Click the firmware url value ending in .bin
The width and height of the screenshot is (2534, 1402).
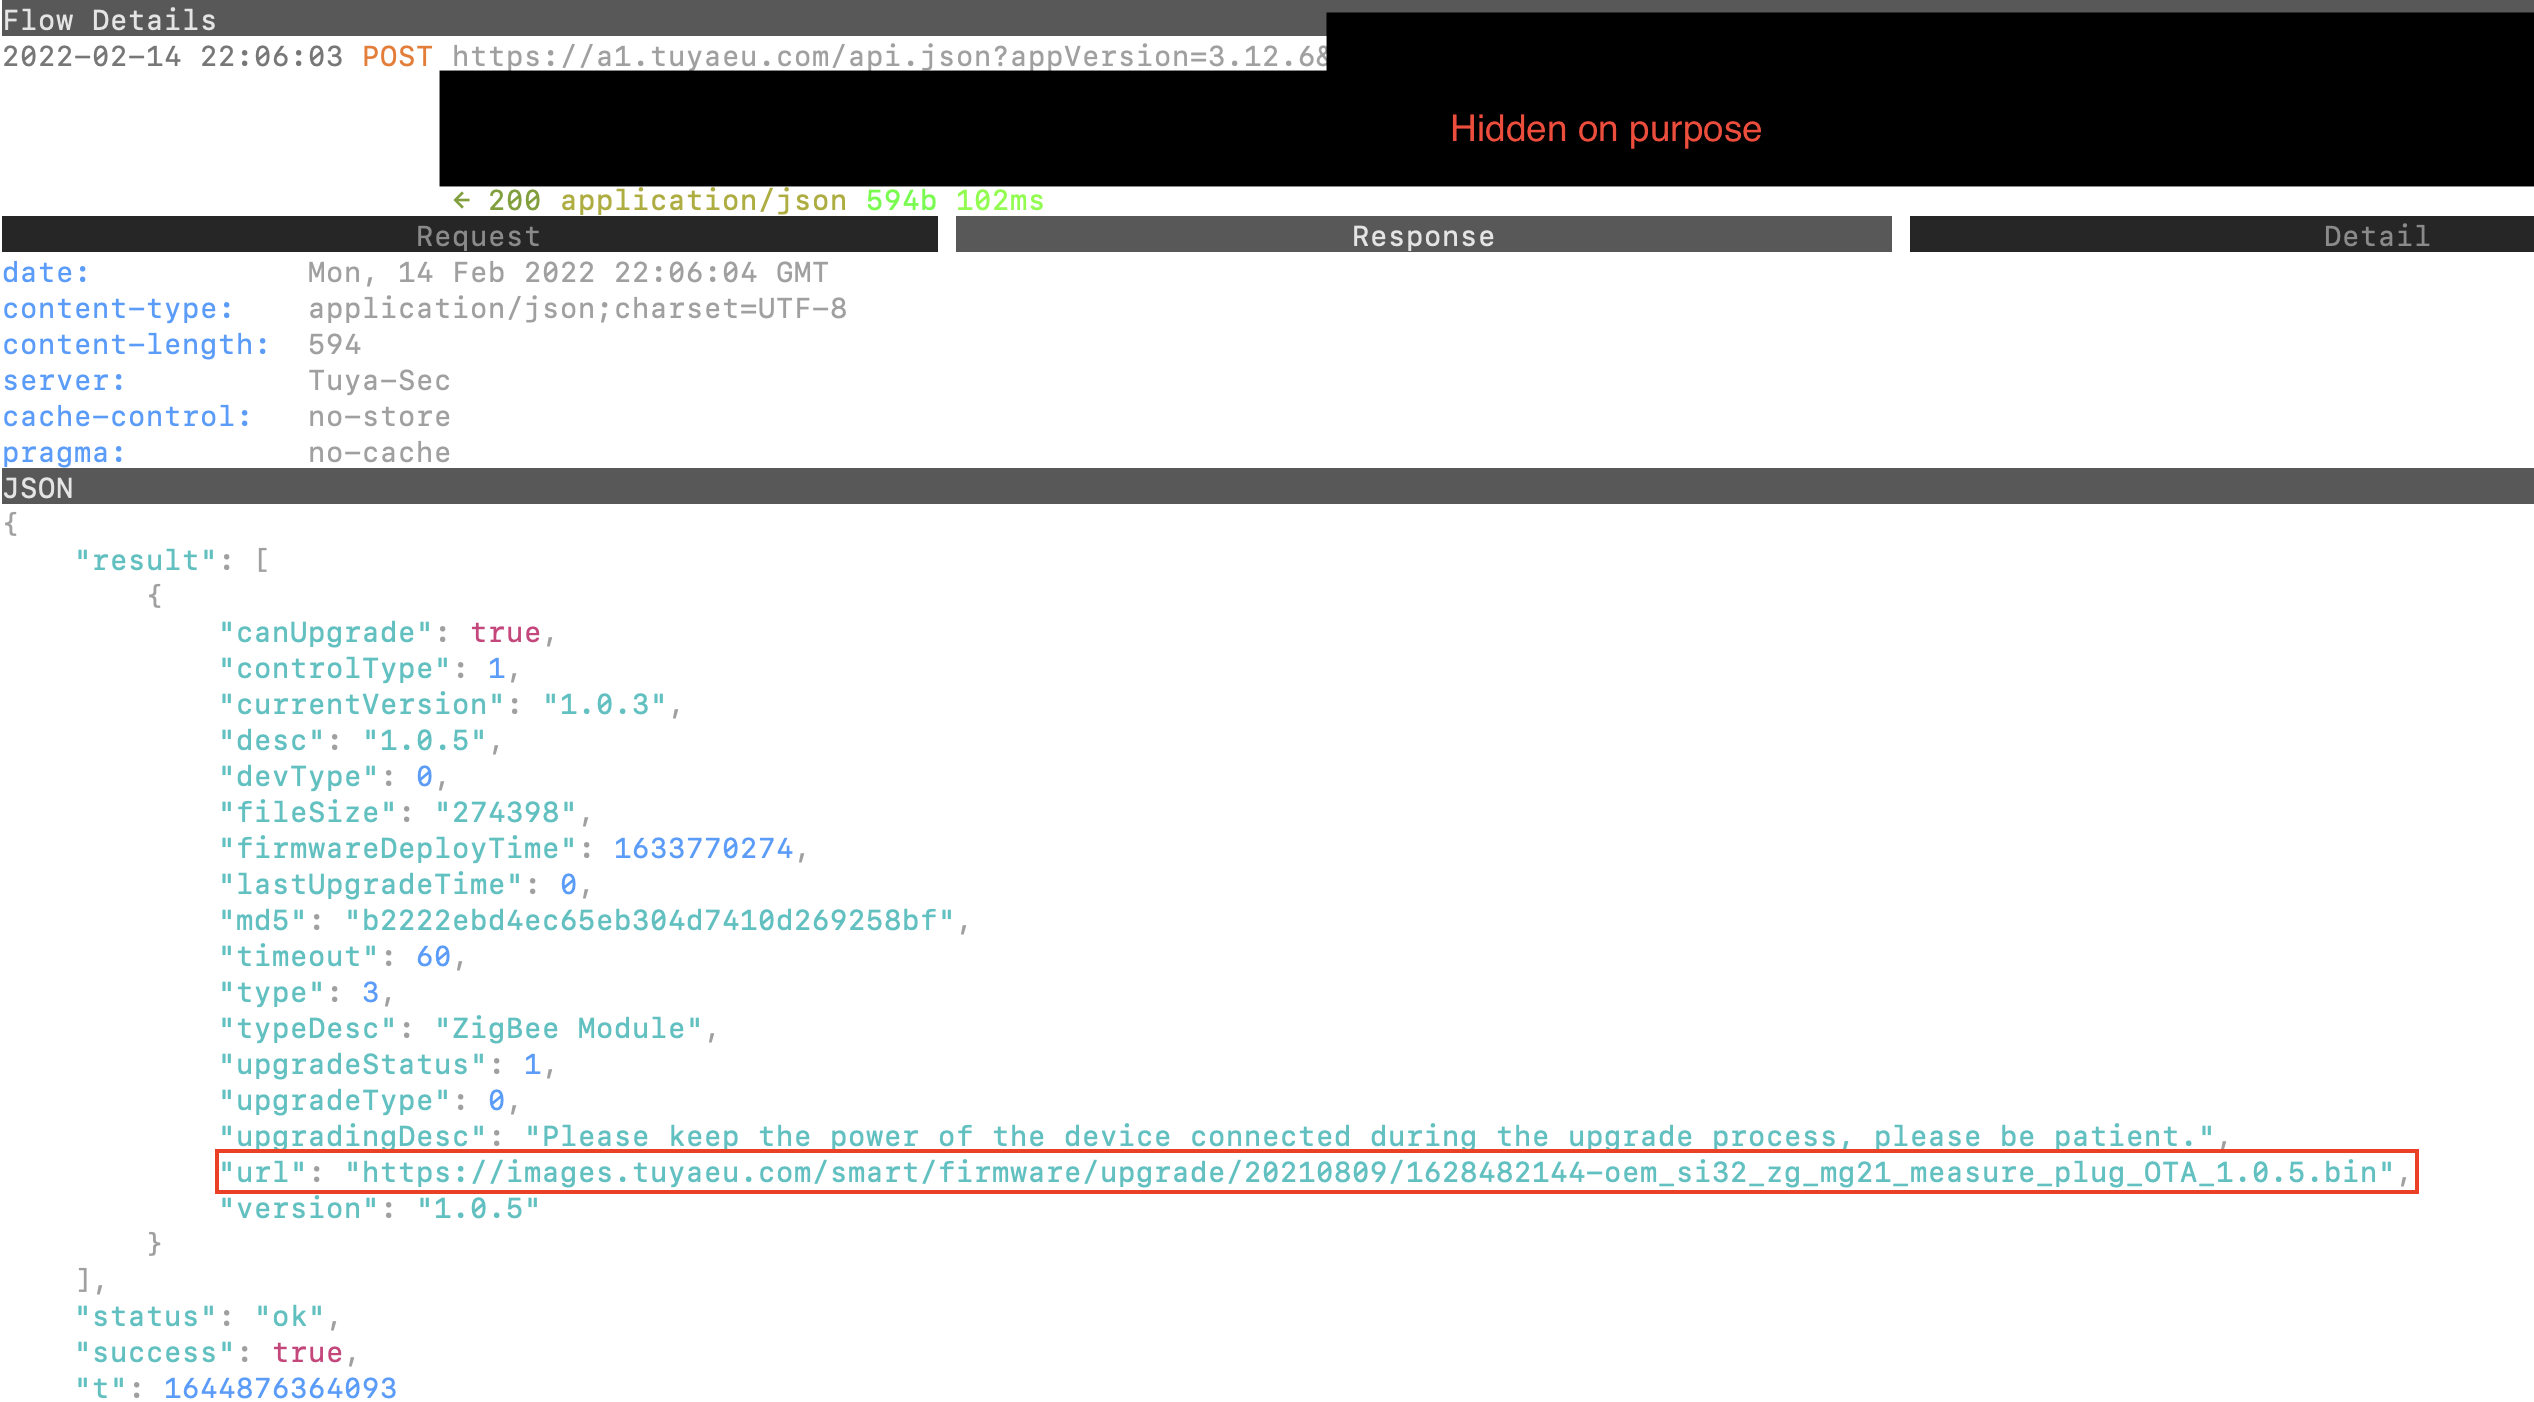click(1370, 1172)
